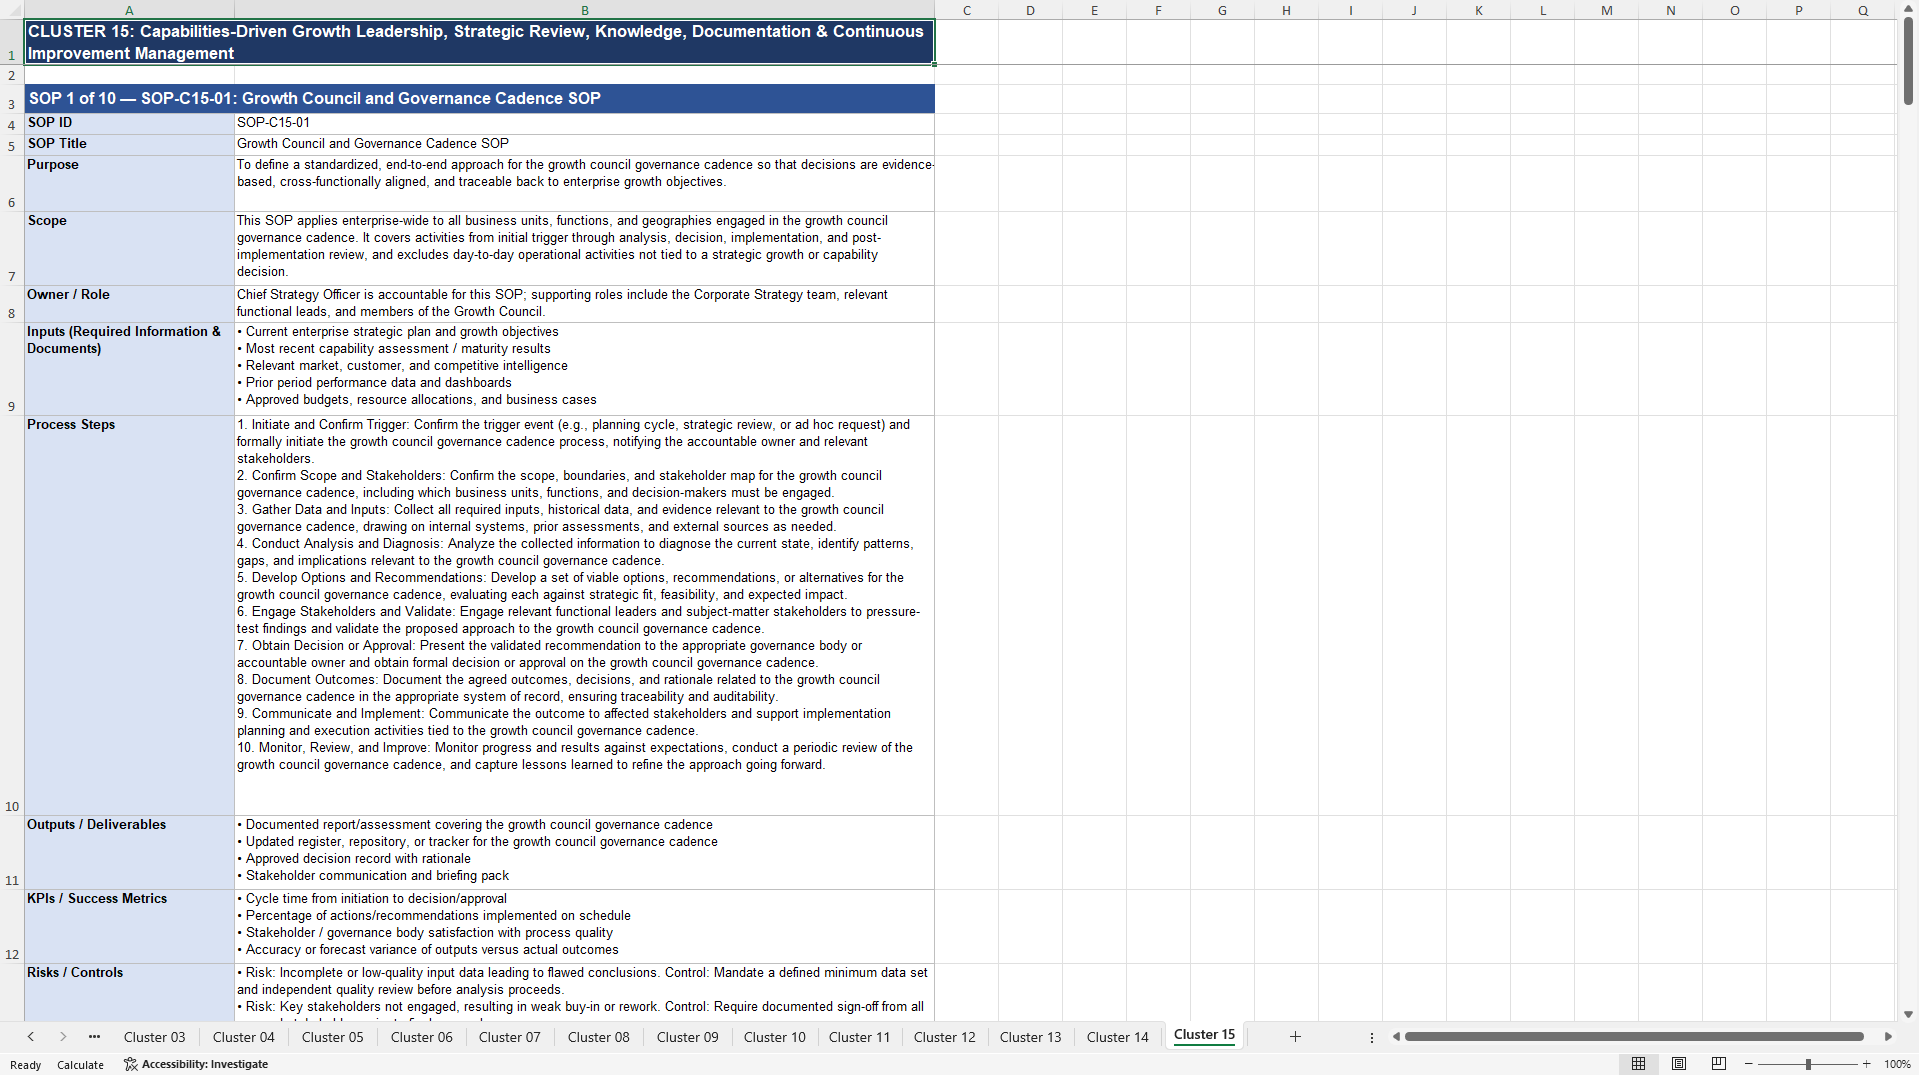Add a new sheet with plus icon
The height and width of the screenshot is (1075, 1919).
tap(1295, 1037)
